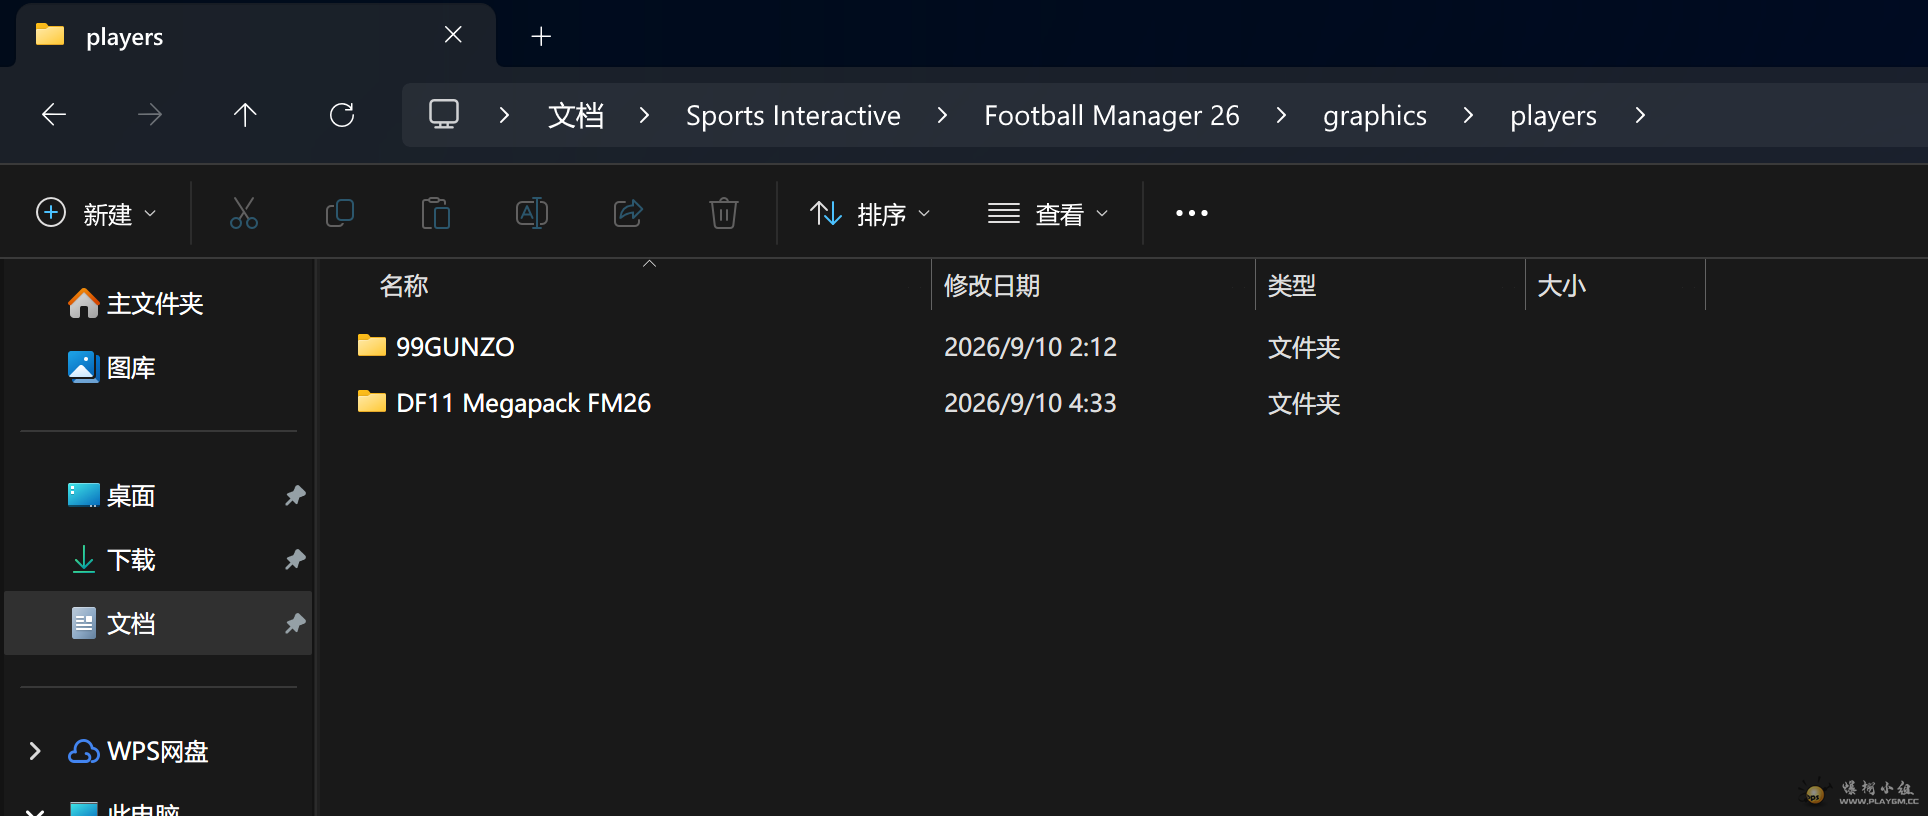Expand chevron after Football Manager 26 breadcrumb

tap(1281, 115)
